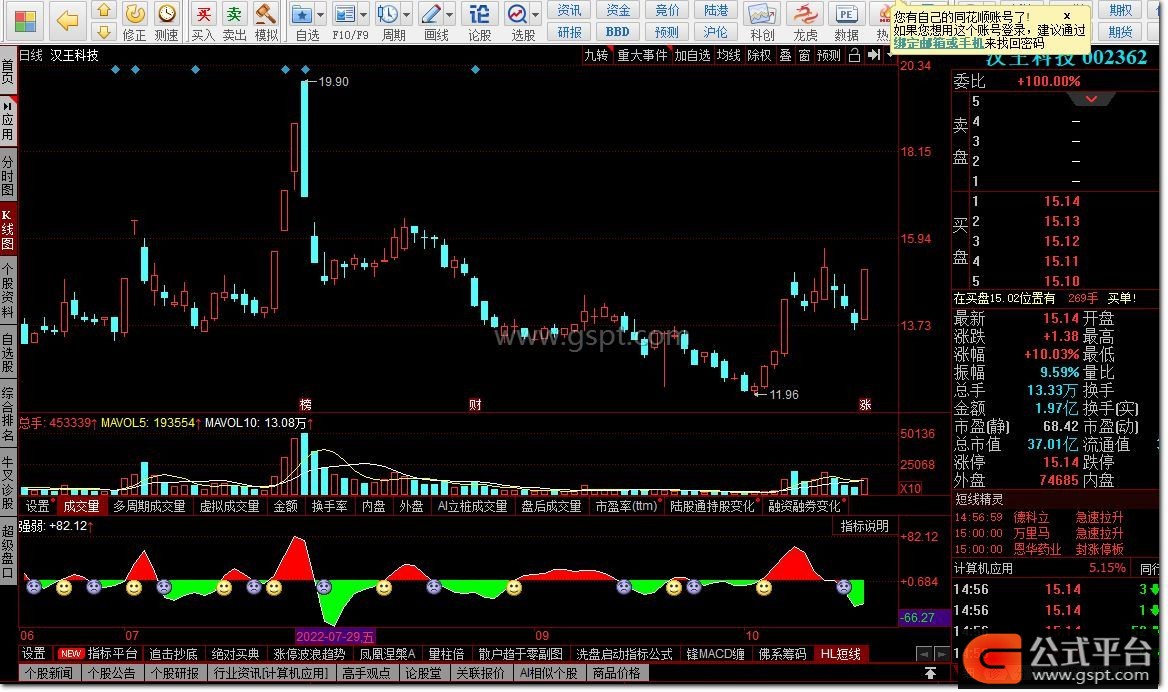Click the upward arrow icon in the news bar
The image size is (1168, 692).
click(x=930, y=673)
